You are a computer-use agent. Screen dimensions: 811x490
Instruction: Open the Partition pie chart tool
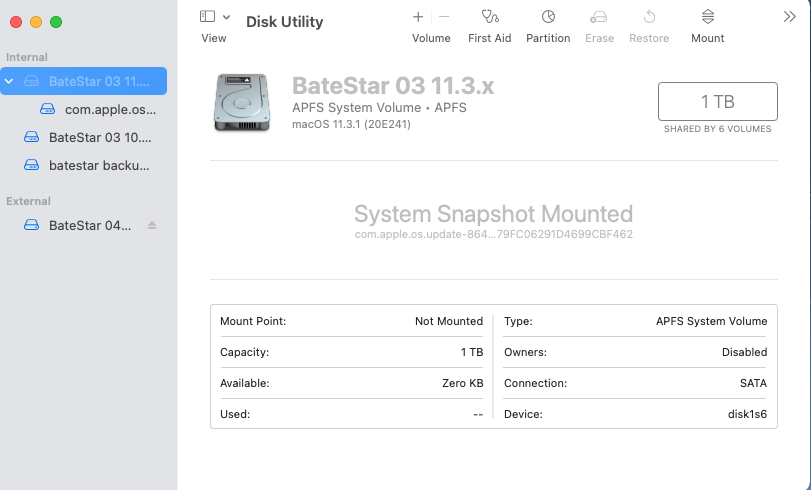pyautogui.click(x=548, y=17)
